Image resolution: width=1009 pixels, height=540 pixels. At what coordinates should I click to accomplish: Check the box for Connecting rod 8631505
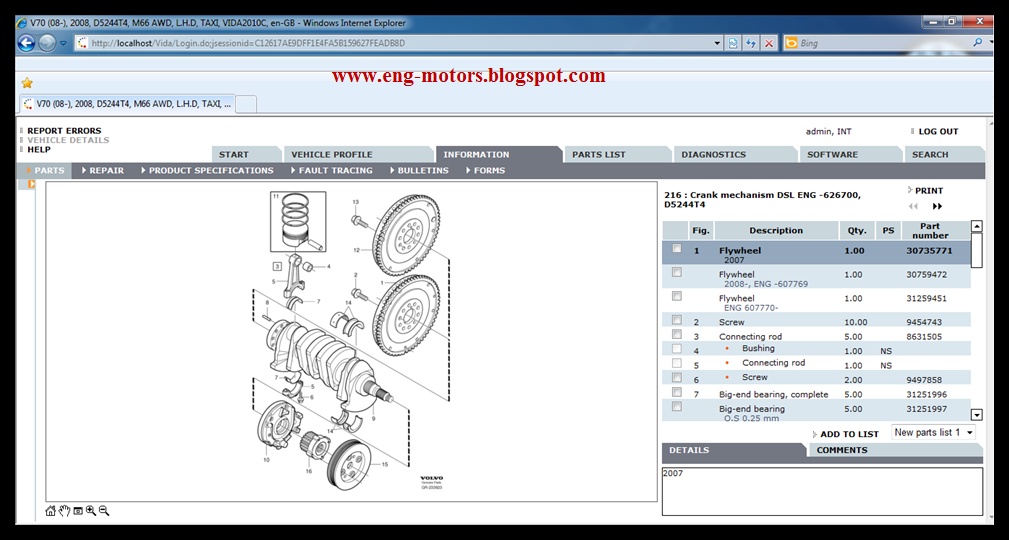point(676,334)
